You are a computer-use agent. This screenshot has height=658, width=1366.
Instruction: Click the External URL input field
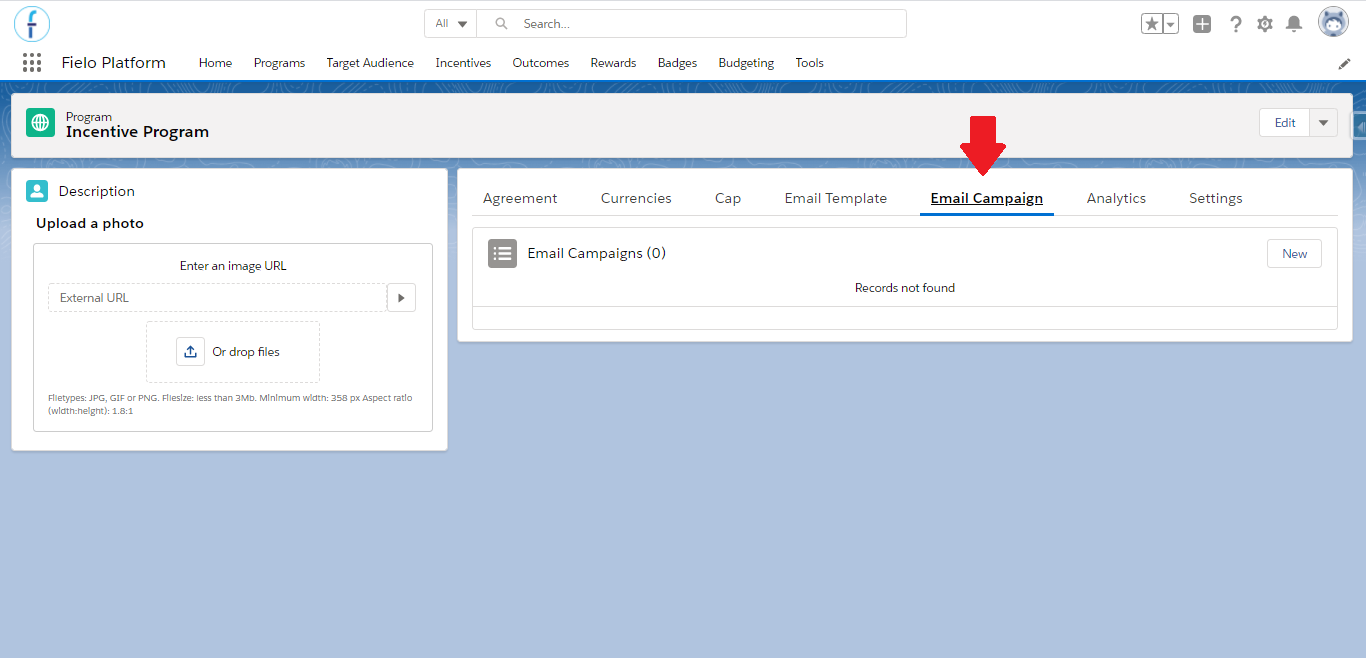coord(217,297)
